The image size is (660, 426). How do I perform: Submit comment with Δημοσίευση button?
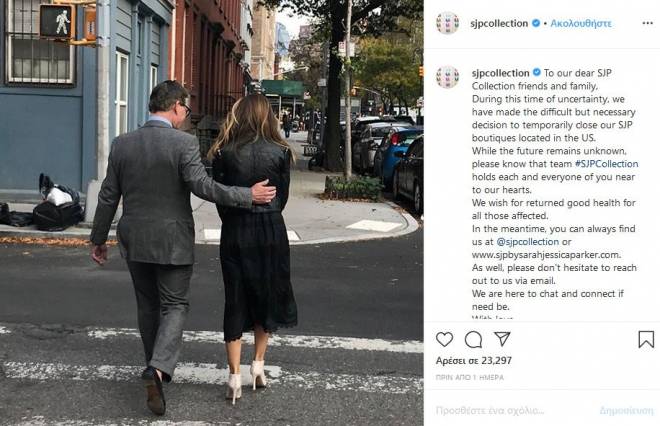[626, 410]
